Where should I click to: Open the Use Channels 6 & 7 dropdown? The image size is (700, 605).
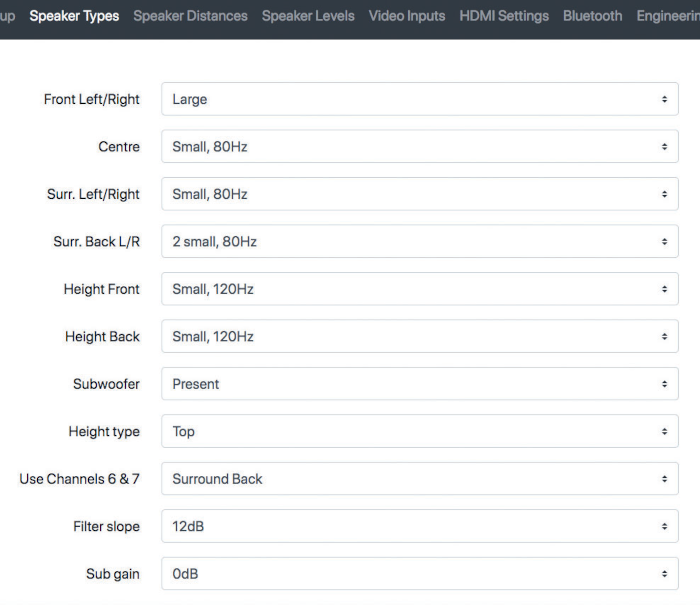click(x=420, y=479)
